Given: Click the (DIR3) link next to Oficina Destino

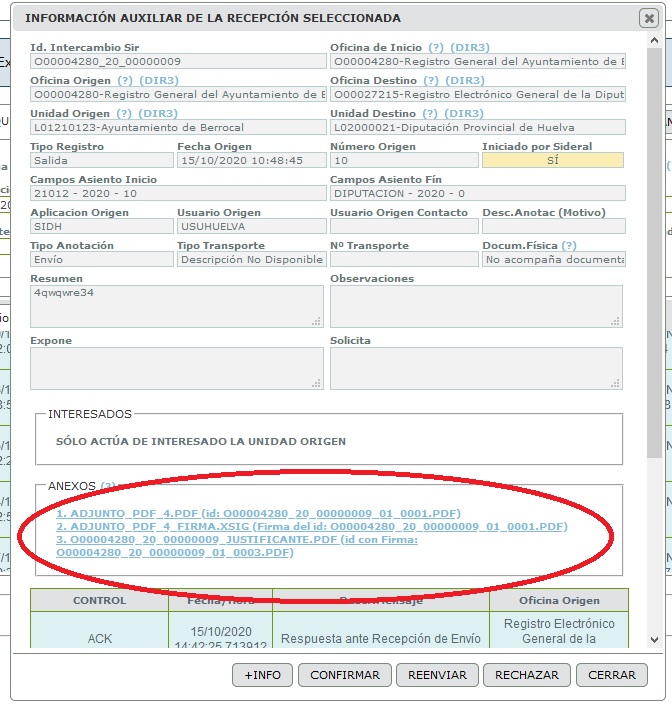Looking at the screenshot, I should pos(465,80).
